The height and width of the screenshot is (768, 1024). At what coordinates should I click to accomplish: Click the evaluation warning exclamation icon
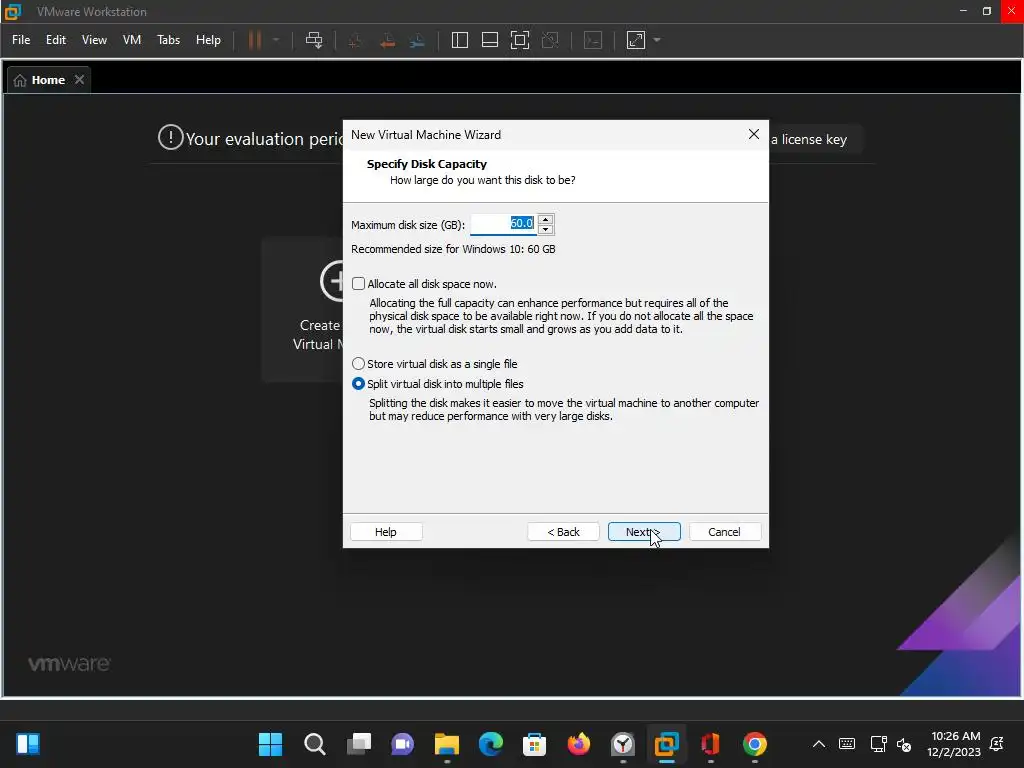170,137
